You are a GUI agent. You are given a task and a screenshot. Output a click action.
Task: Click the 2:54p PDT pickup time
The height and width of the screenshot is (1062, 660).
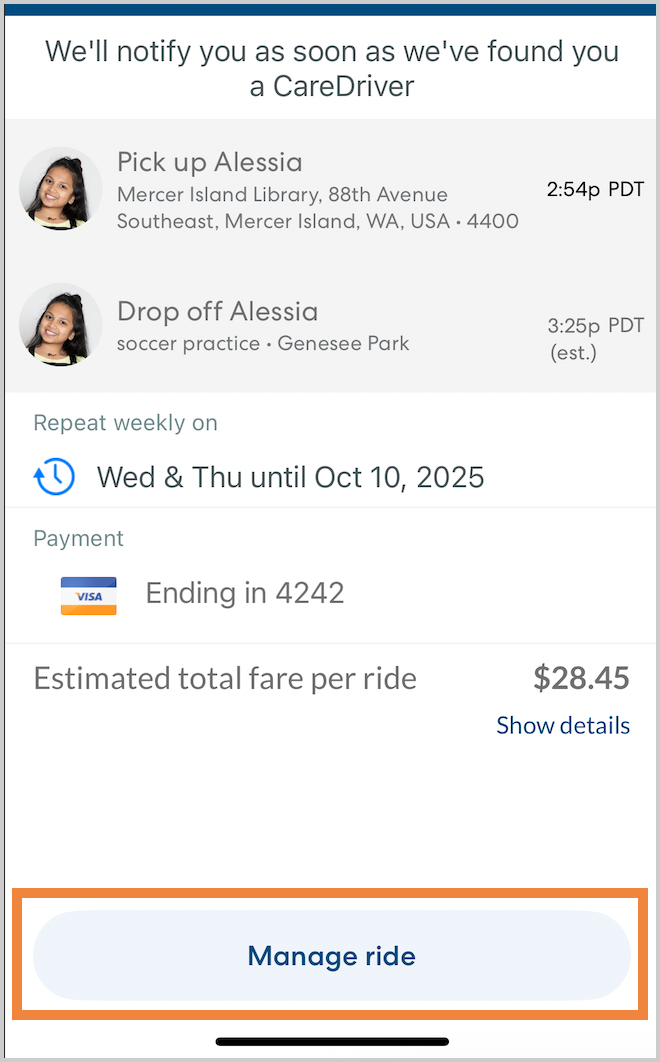point(595,189)
